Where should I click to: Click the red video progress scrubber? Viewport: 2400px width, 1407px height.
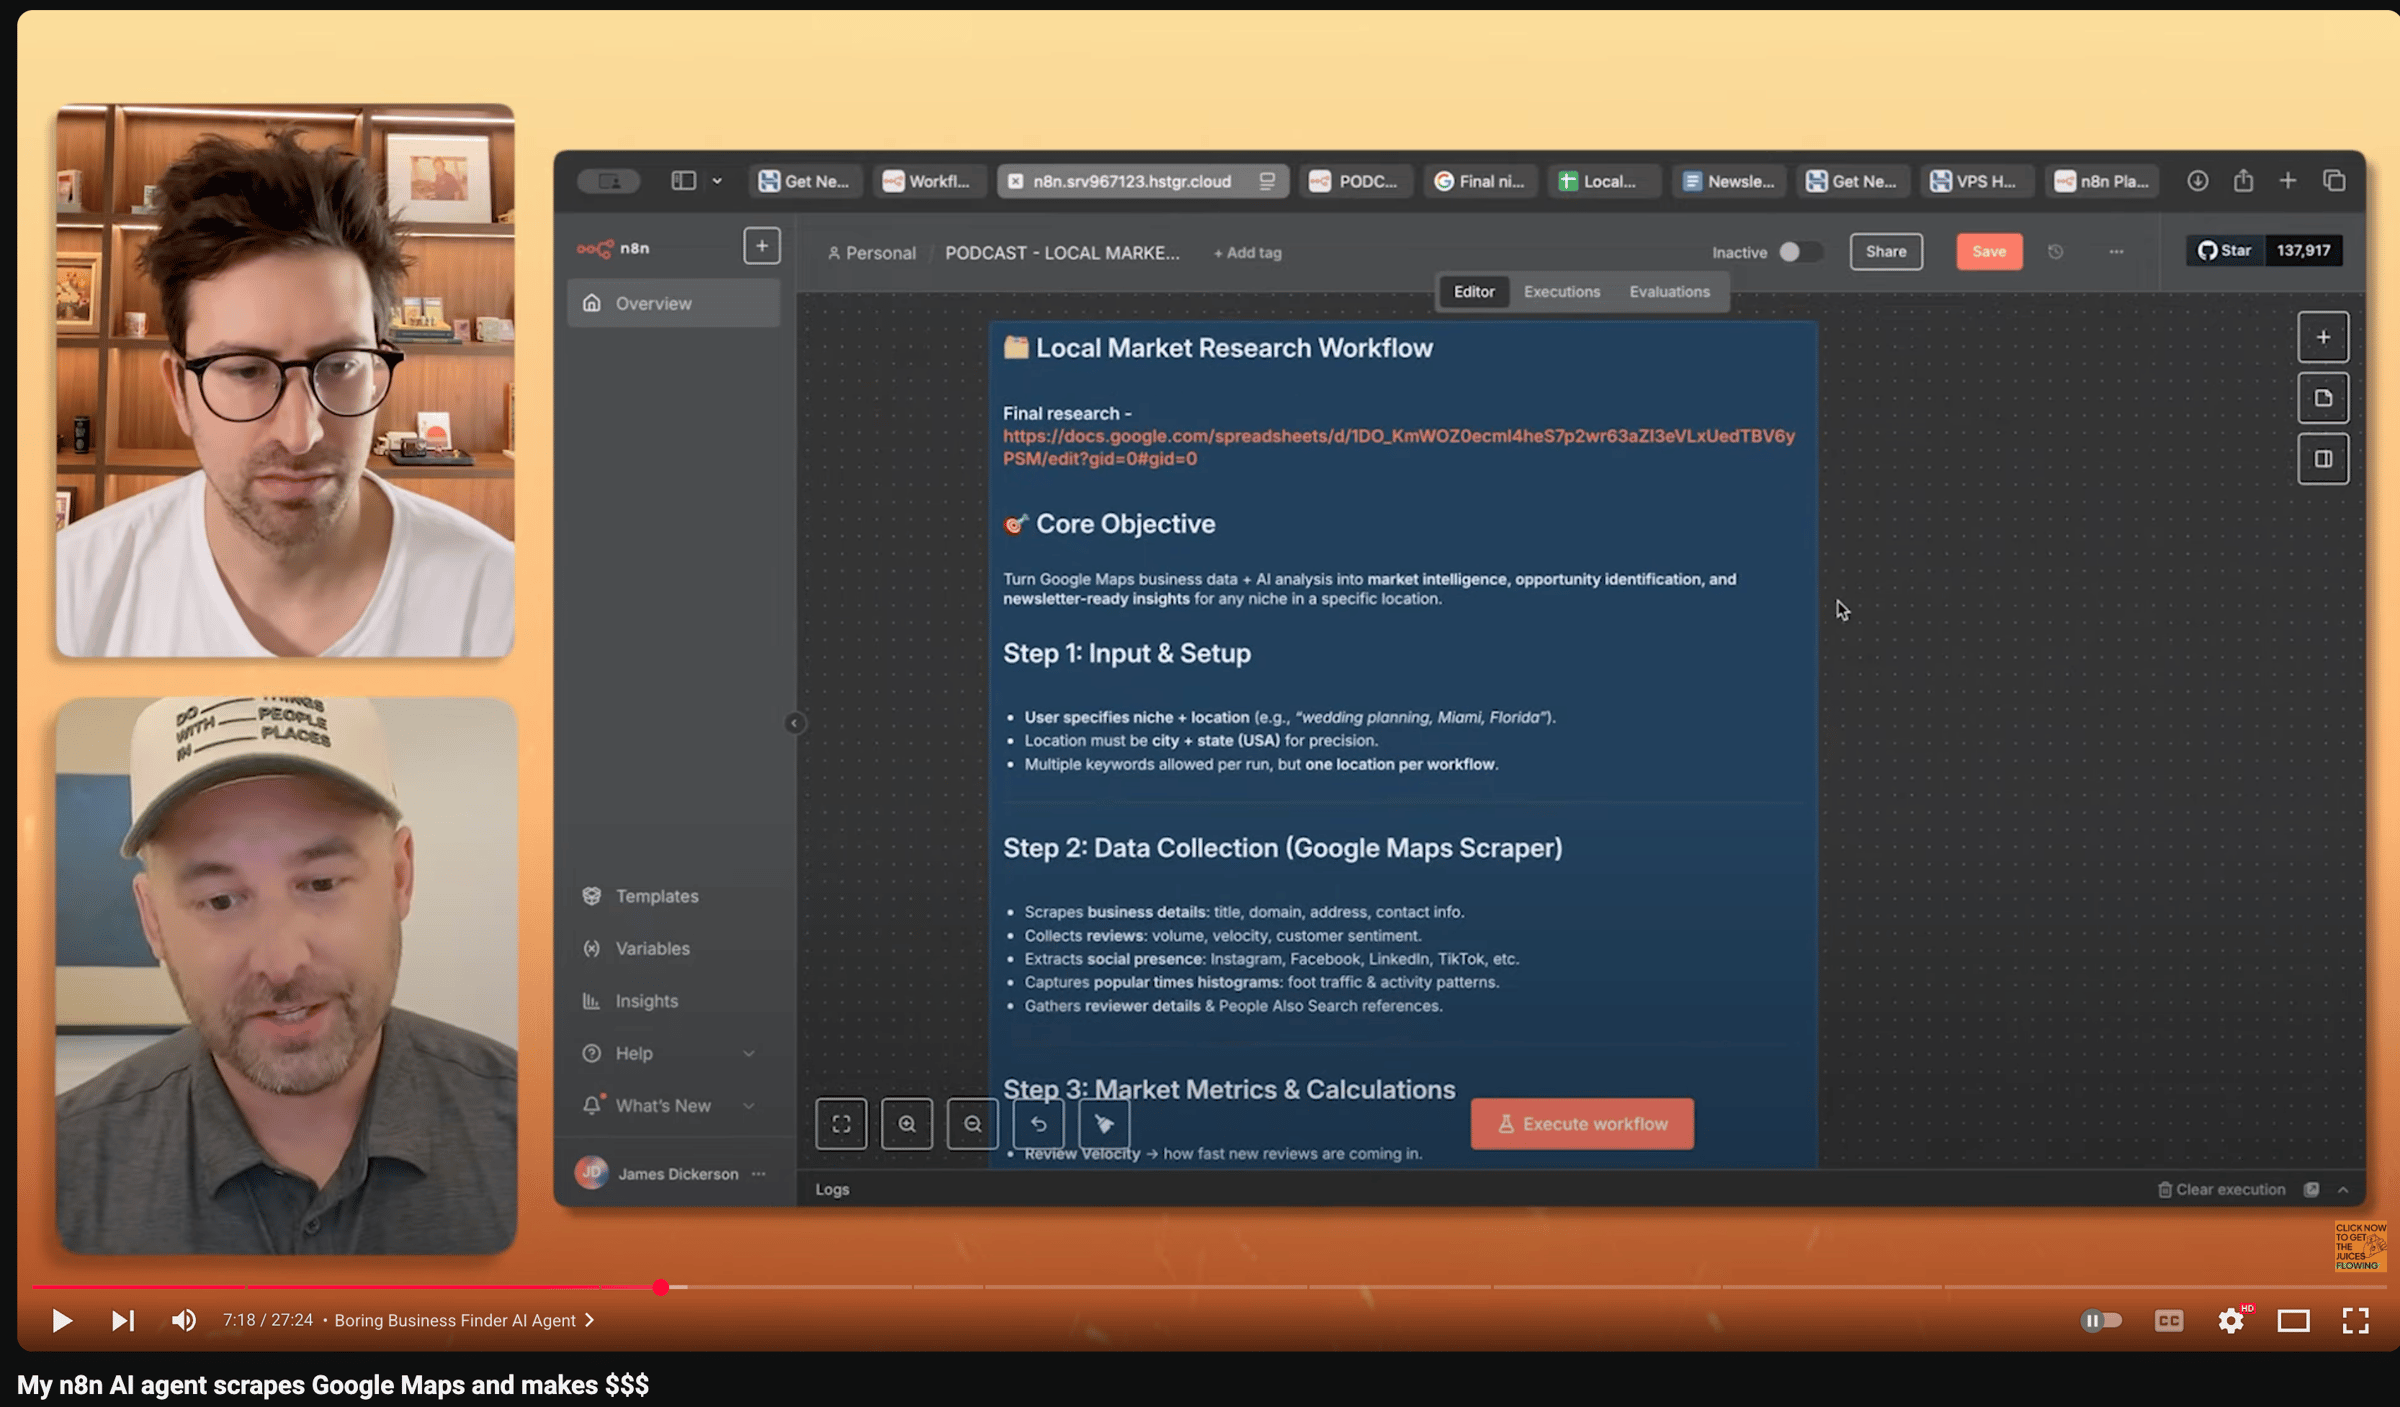point(661,1287)
